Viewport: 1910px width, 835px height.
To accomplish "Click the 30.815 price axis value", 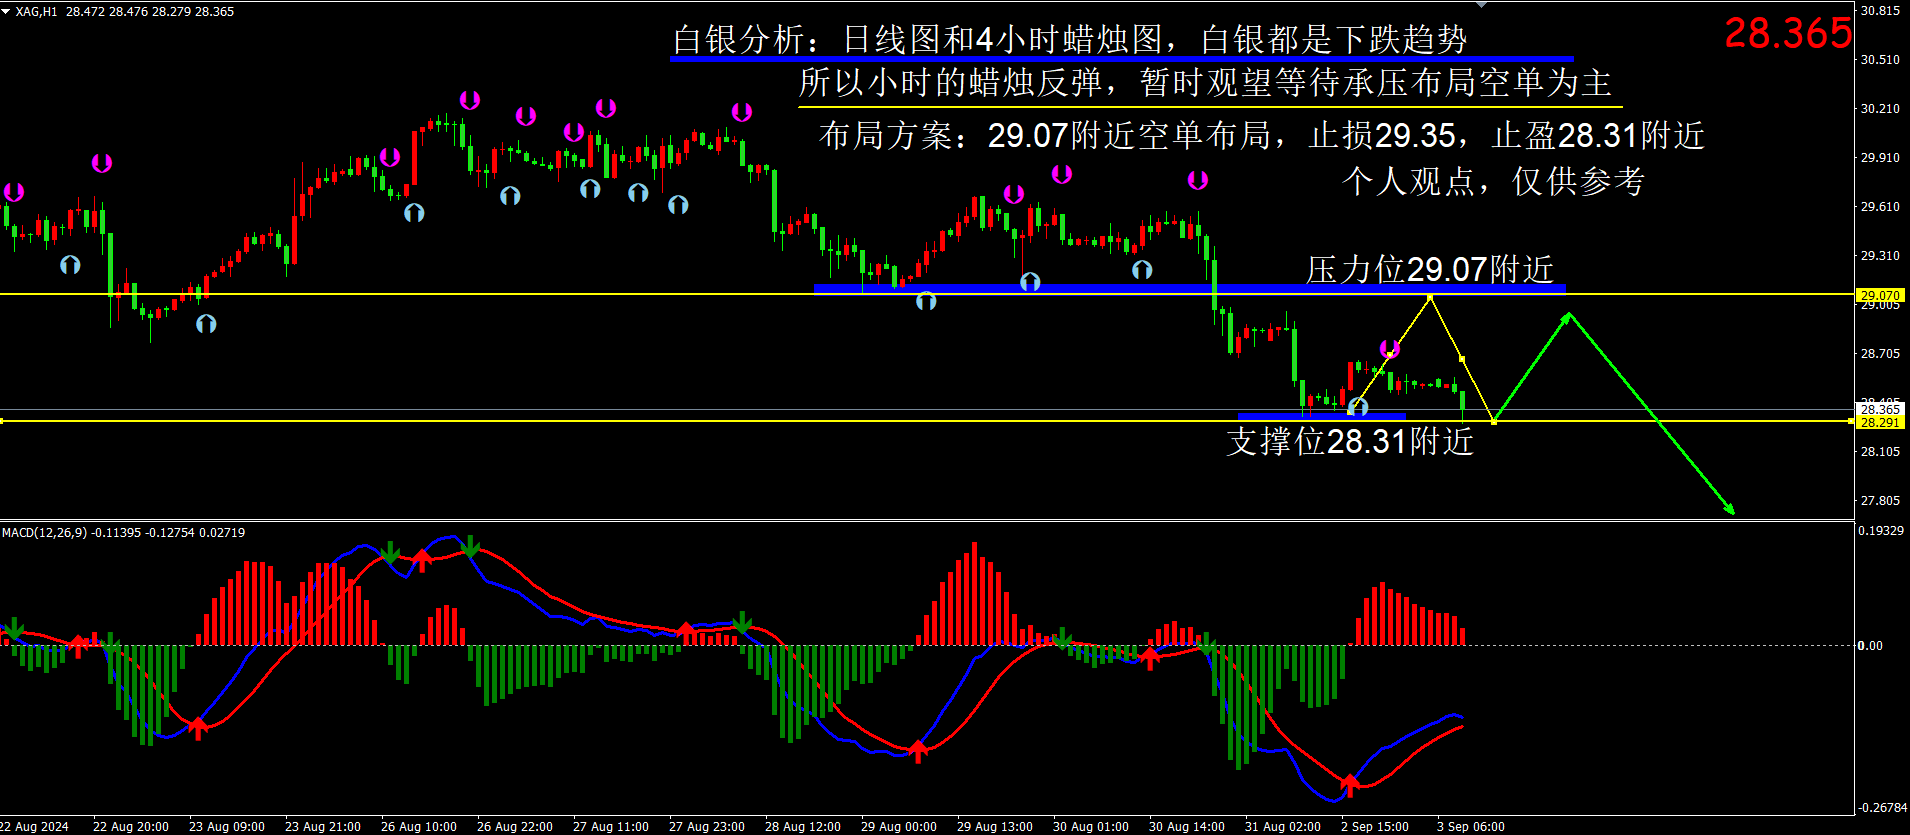I will point(1880,11).
